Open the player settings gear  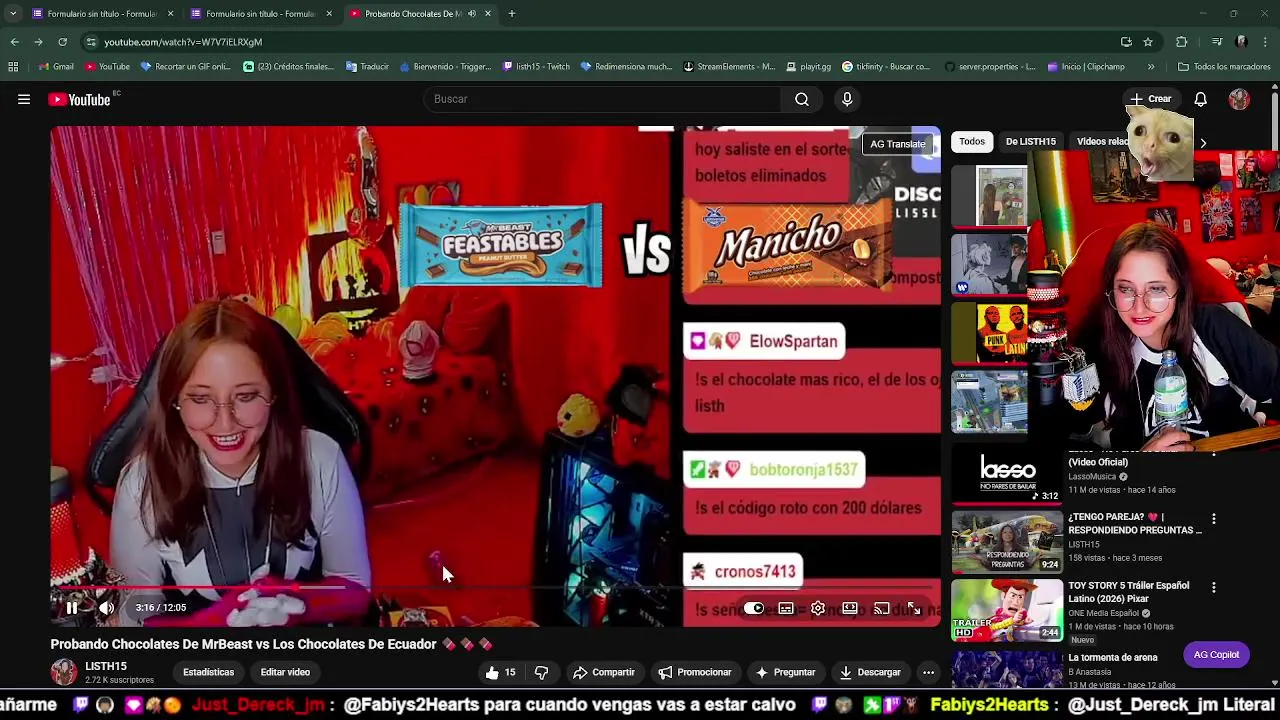pos(818,608)
